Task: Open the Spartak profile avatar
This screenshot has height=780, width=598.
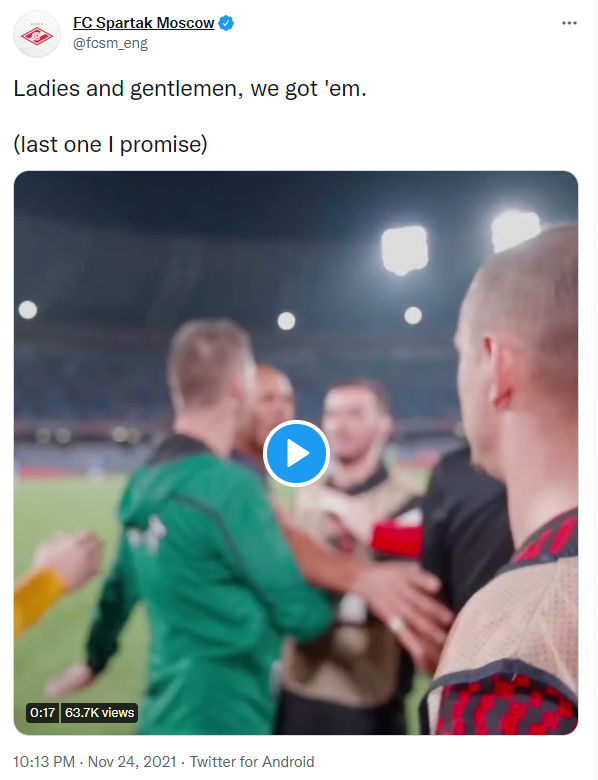Action: [x=37, y=34]
